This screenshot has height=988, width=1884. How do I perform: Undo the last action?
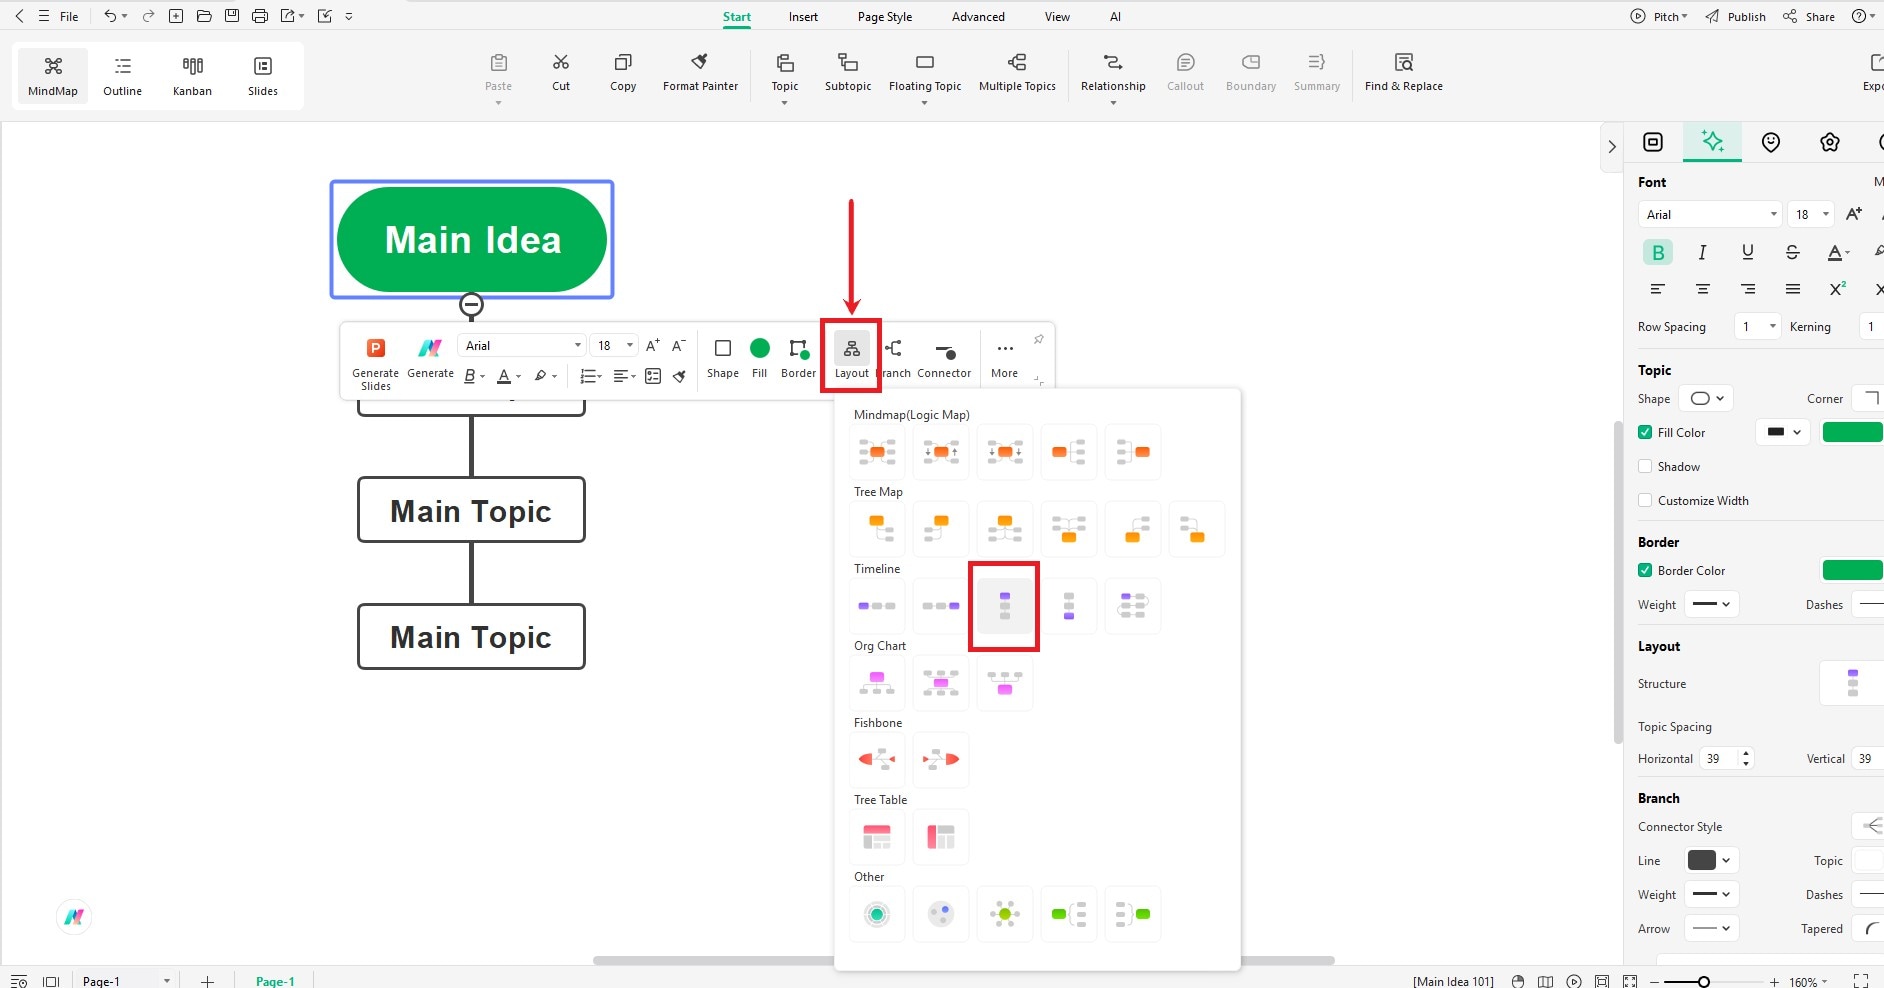(x=110, y=16)
